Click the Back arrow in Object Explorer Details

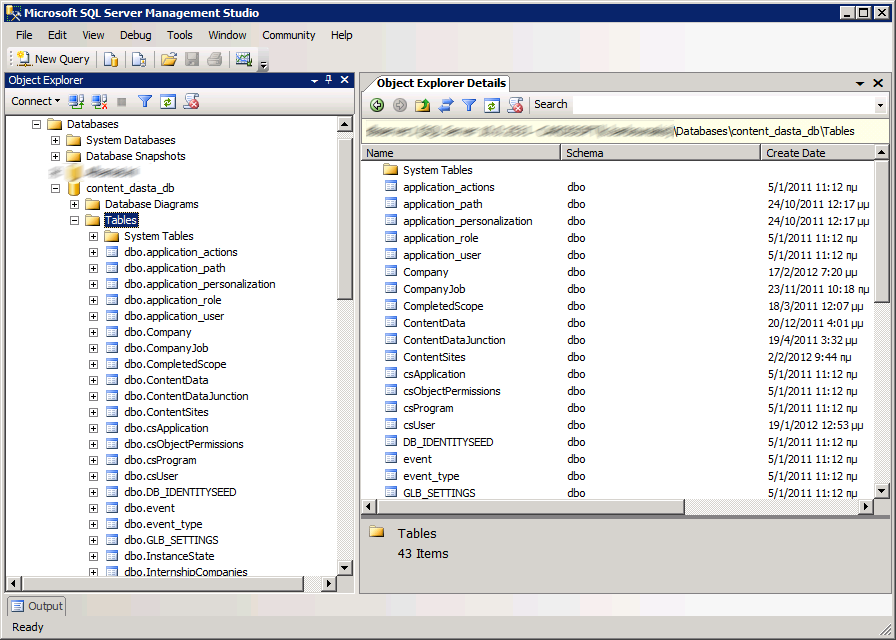point(377,105)
